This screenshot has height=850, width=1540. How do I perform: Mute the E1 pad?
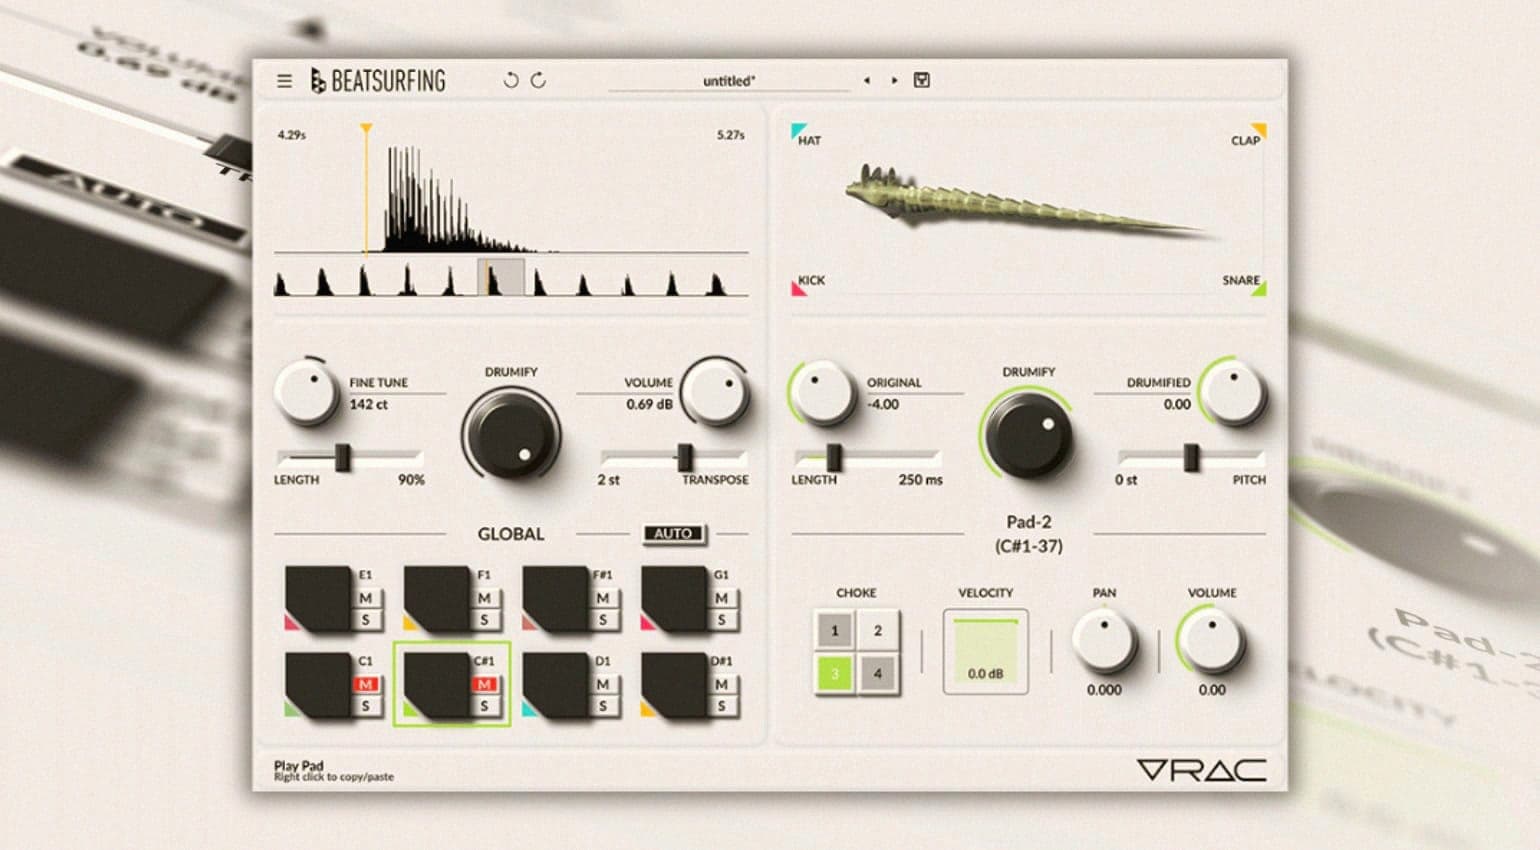[x=366, y=598]
